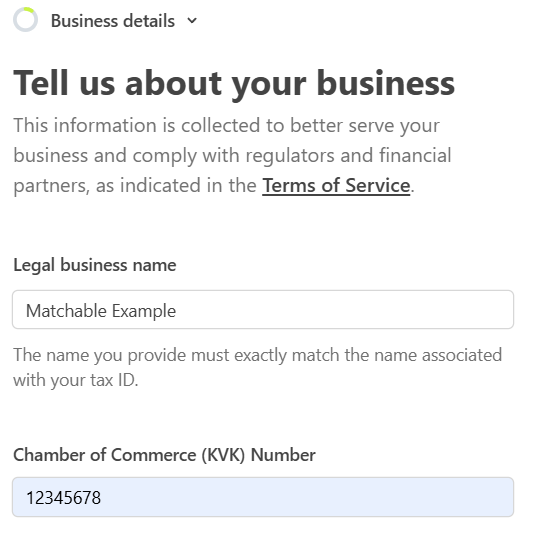Focus the Chamber of Commerce (KVK) Number field
This screenshot has height=535, width=533.
pos(263,497)
